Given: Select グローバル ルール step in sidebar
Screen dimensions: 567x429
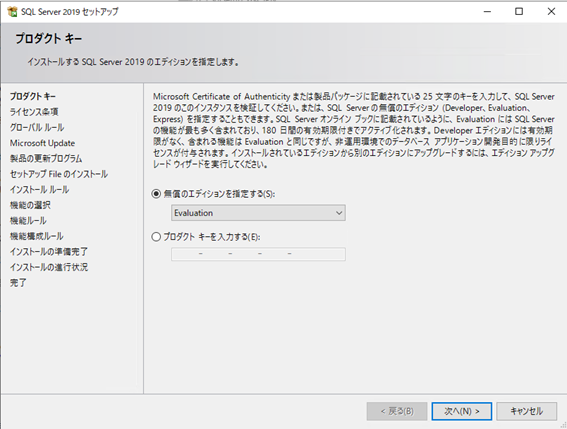Looking at the screenshot, I should click(37, 127).
